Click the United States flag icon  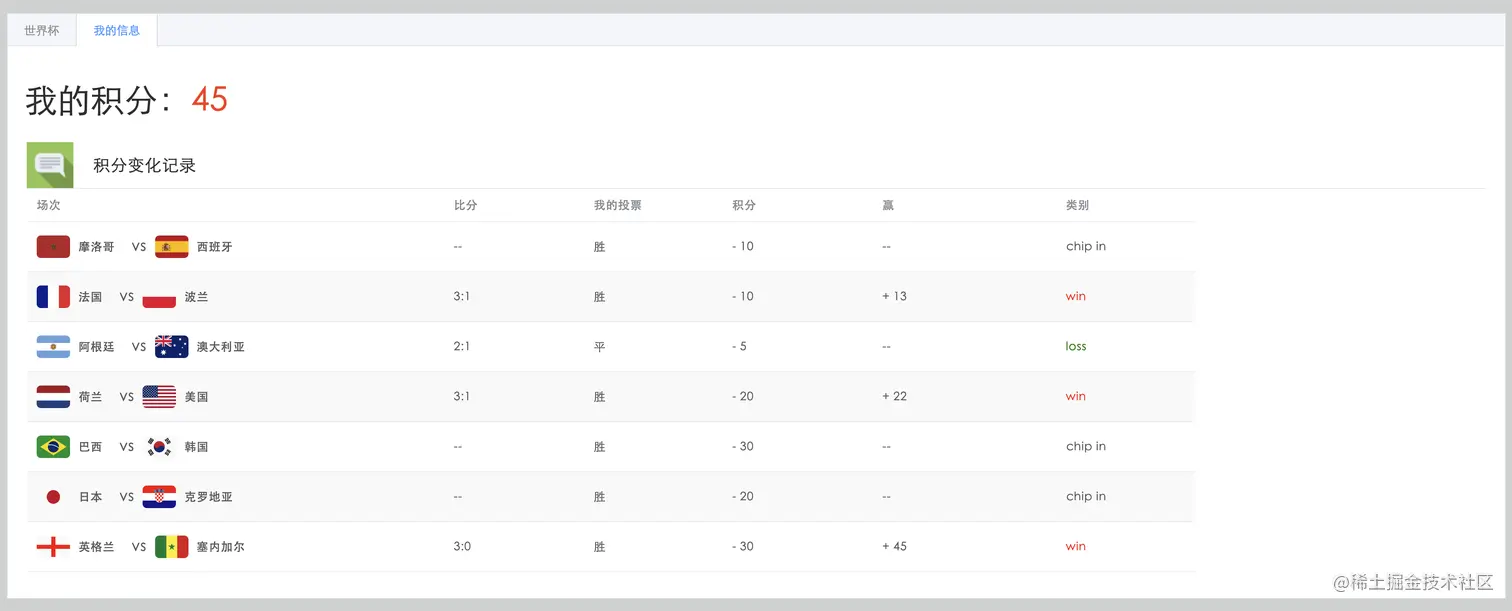click(x=159, y=396)
